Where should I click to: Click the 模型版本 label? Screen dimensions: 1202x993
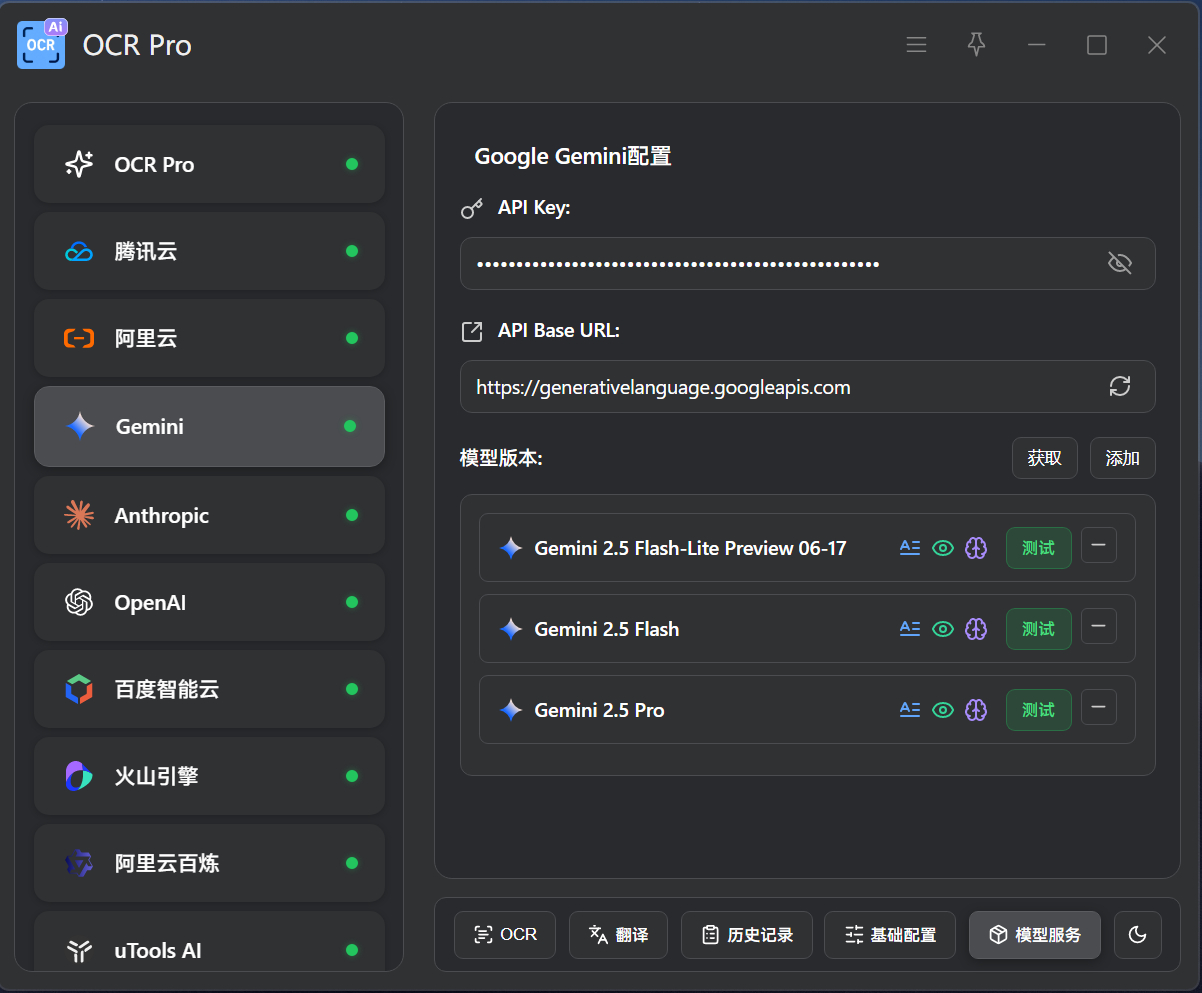click(x=501, y=458)
